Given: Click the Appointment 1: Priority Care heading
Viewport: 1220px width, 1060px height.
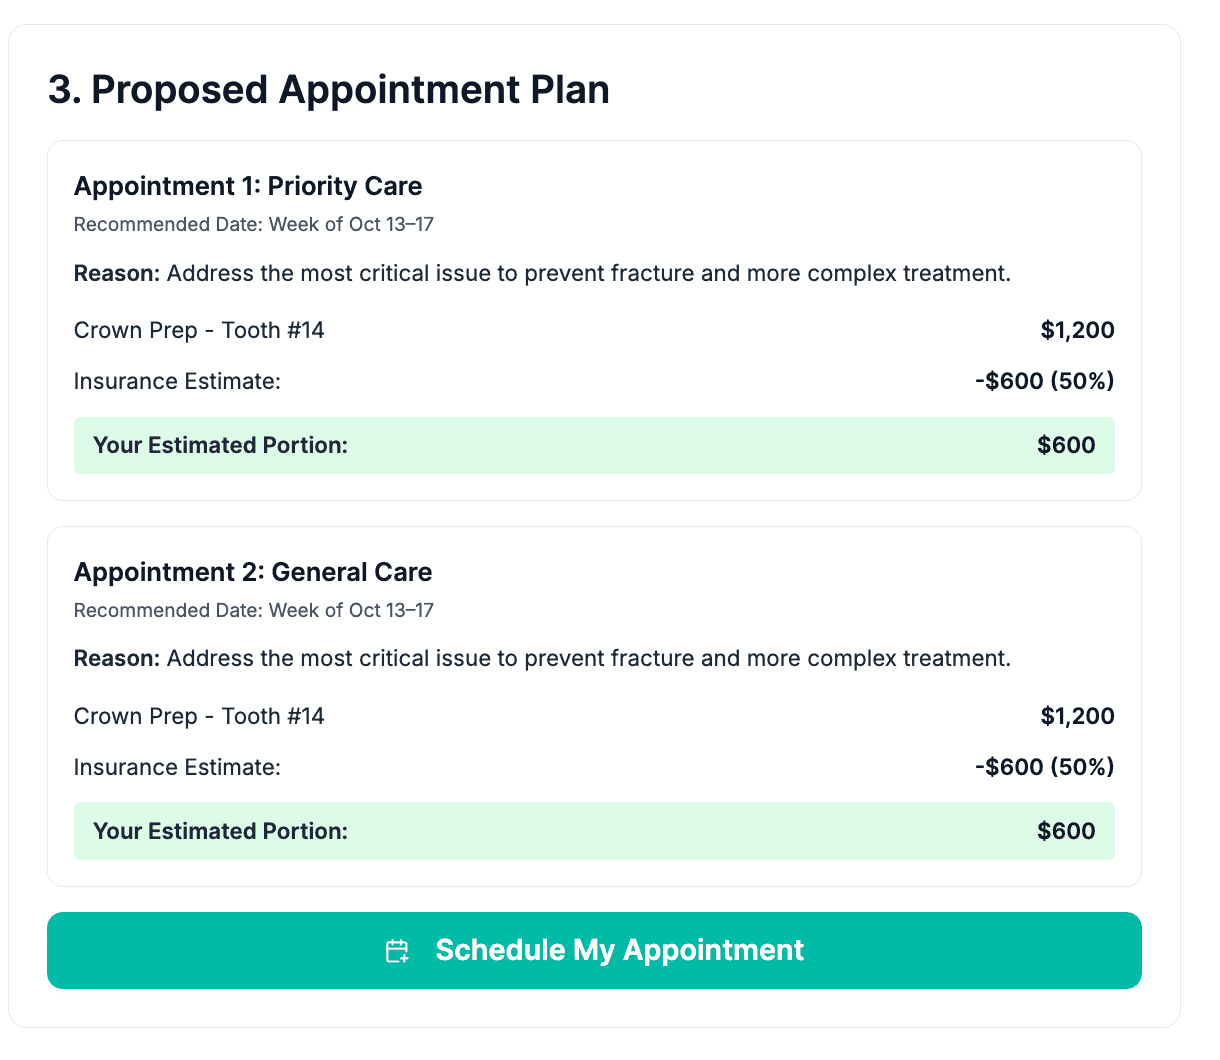Looking at the screenshot, I should point(248,186).
